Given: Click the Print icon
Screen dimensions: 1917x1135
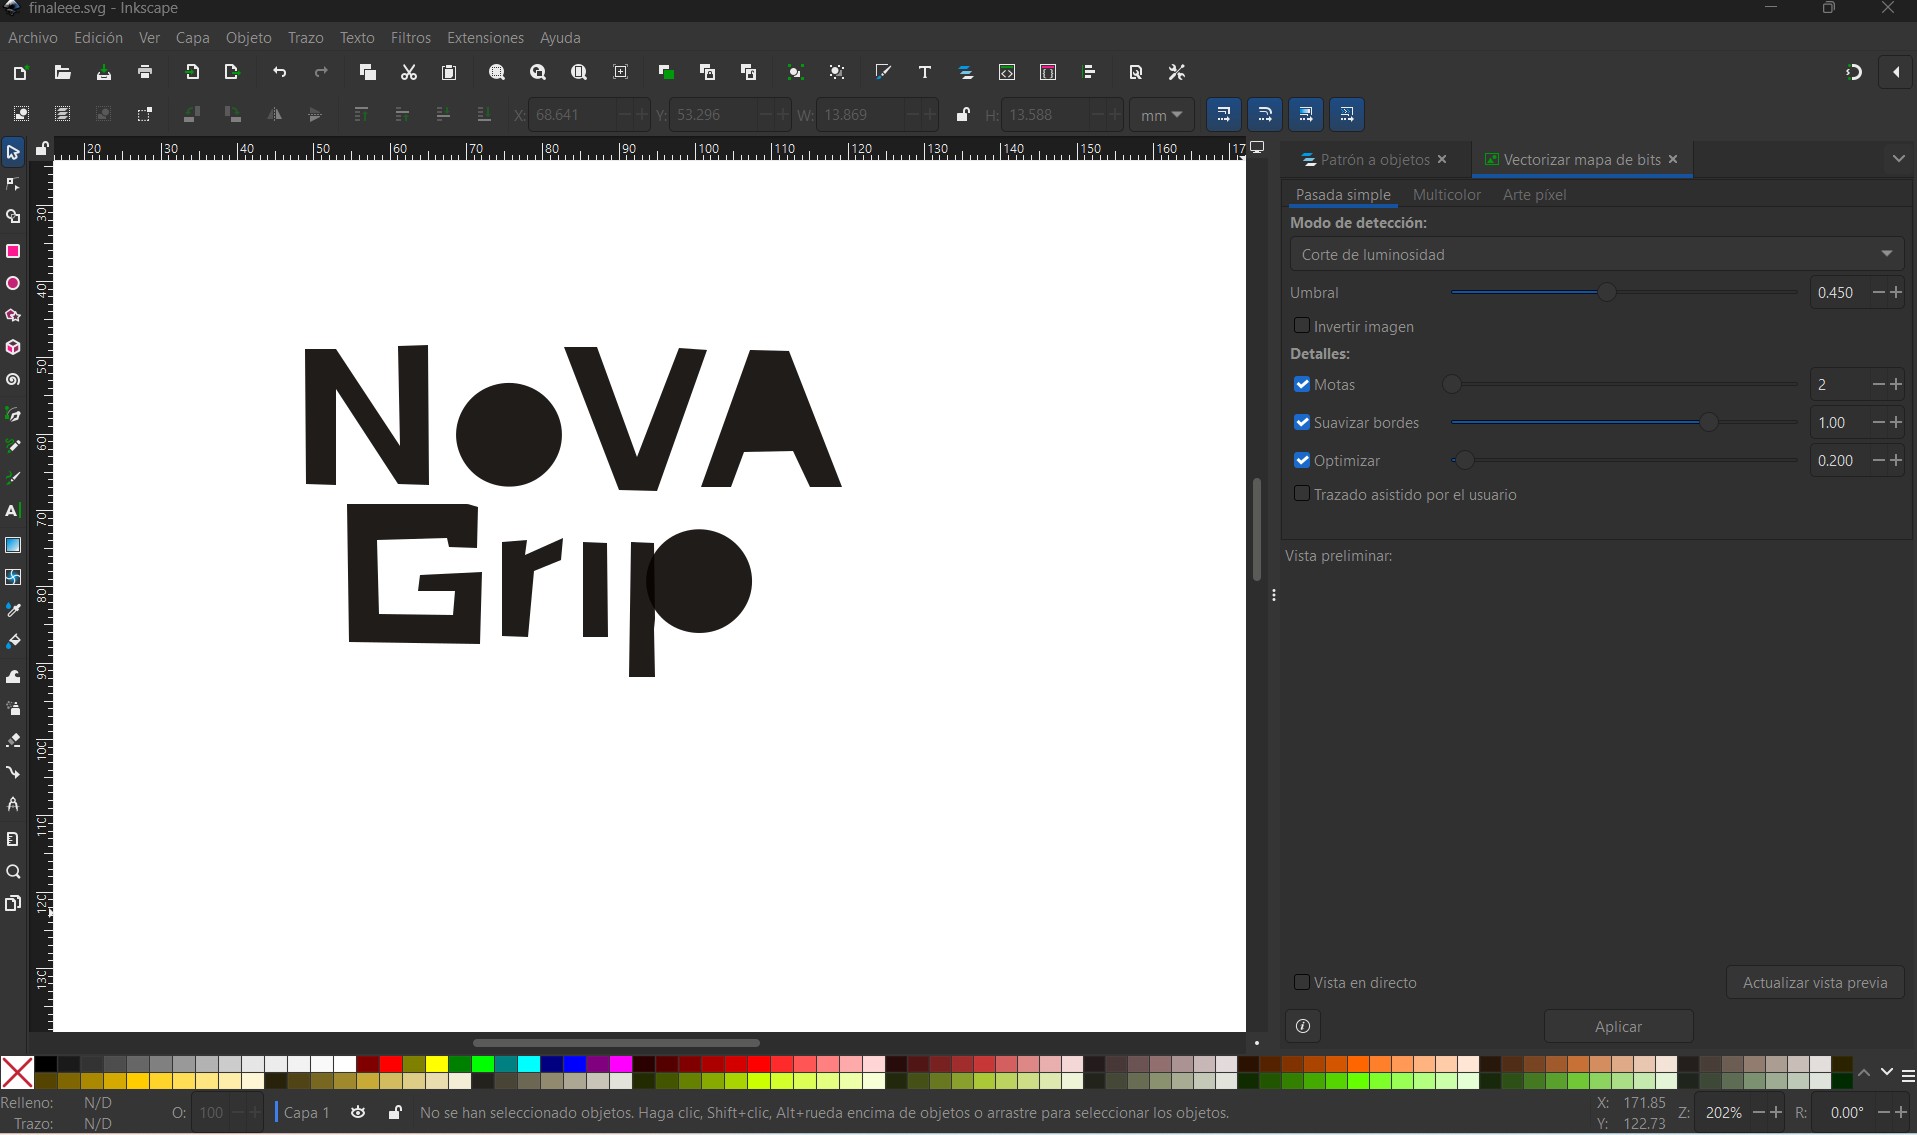Looking at the screenshot, I should pyautogui.click(x=145, y=72).
